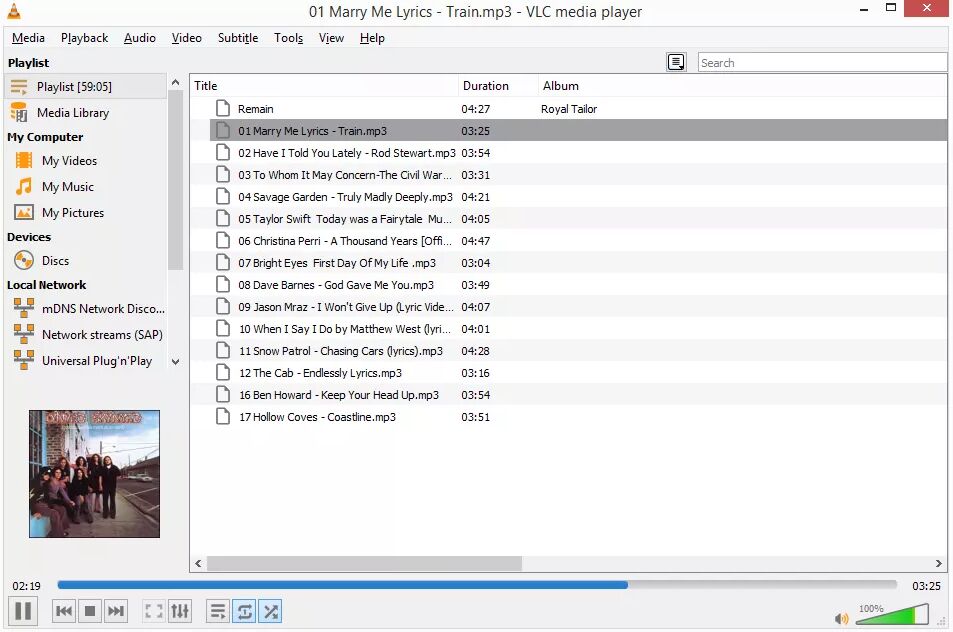
Task: Open My Music sidebar entry
Action: tap(85, 187)
